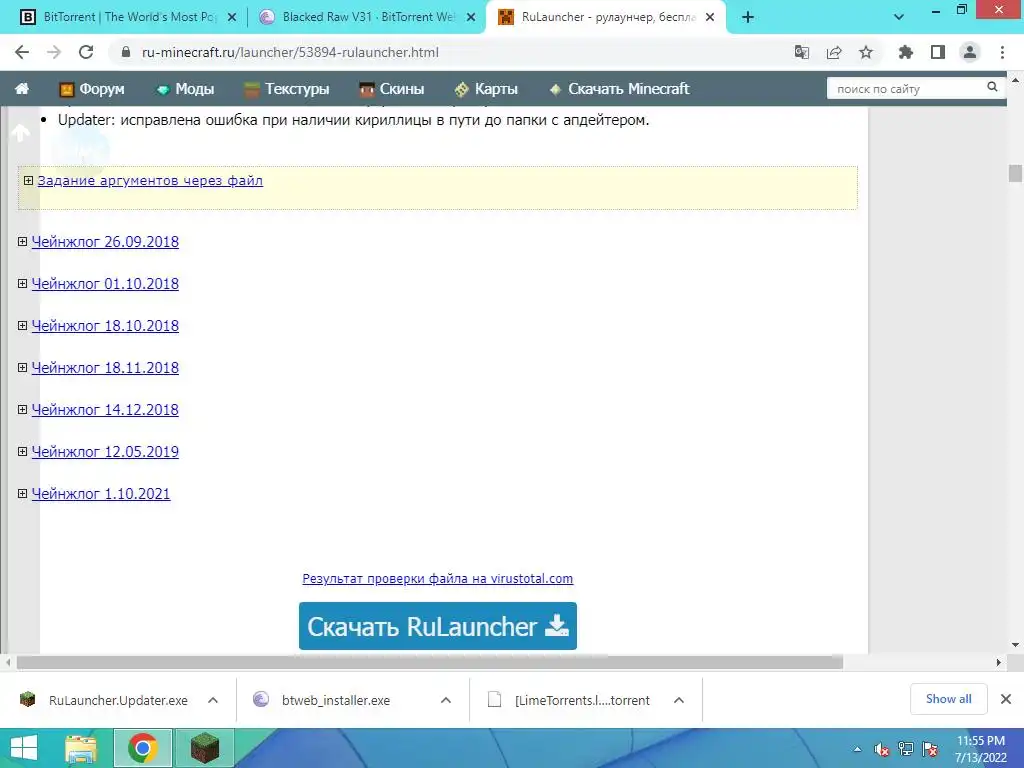This screenshot has width=1024, height=768.
Task: Open the Карты menu item
Action: point(487,89)
